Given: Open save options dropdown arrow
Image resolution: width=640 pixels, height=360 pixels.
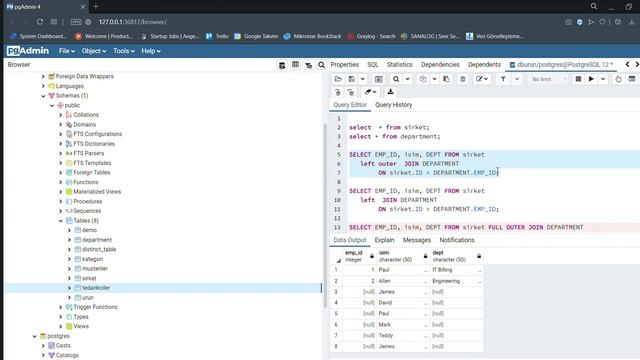Looking at the screenshot, I should (362, 79).
